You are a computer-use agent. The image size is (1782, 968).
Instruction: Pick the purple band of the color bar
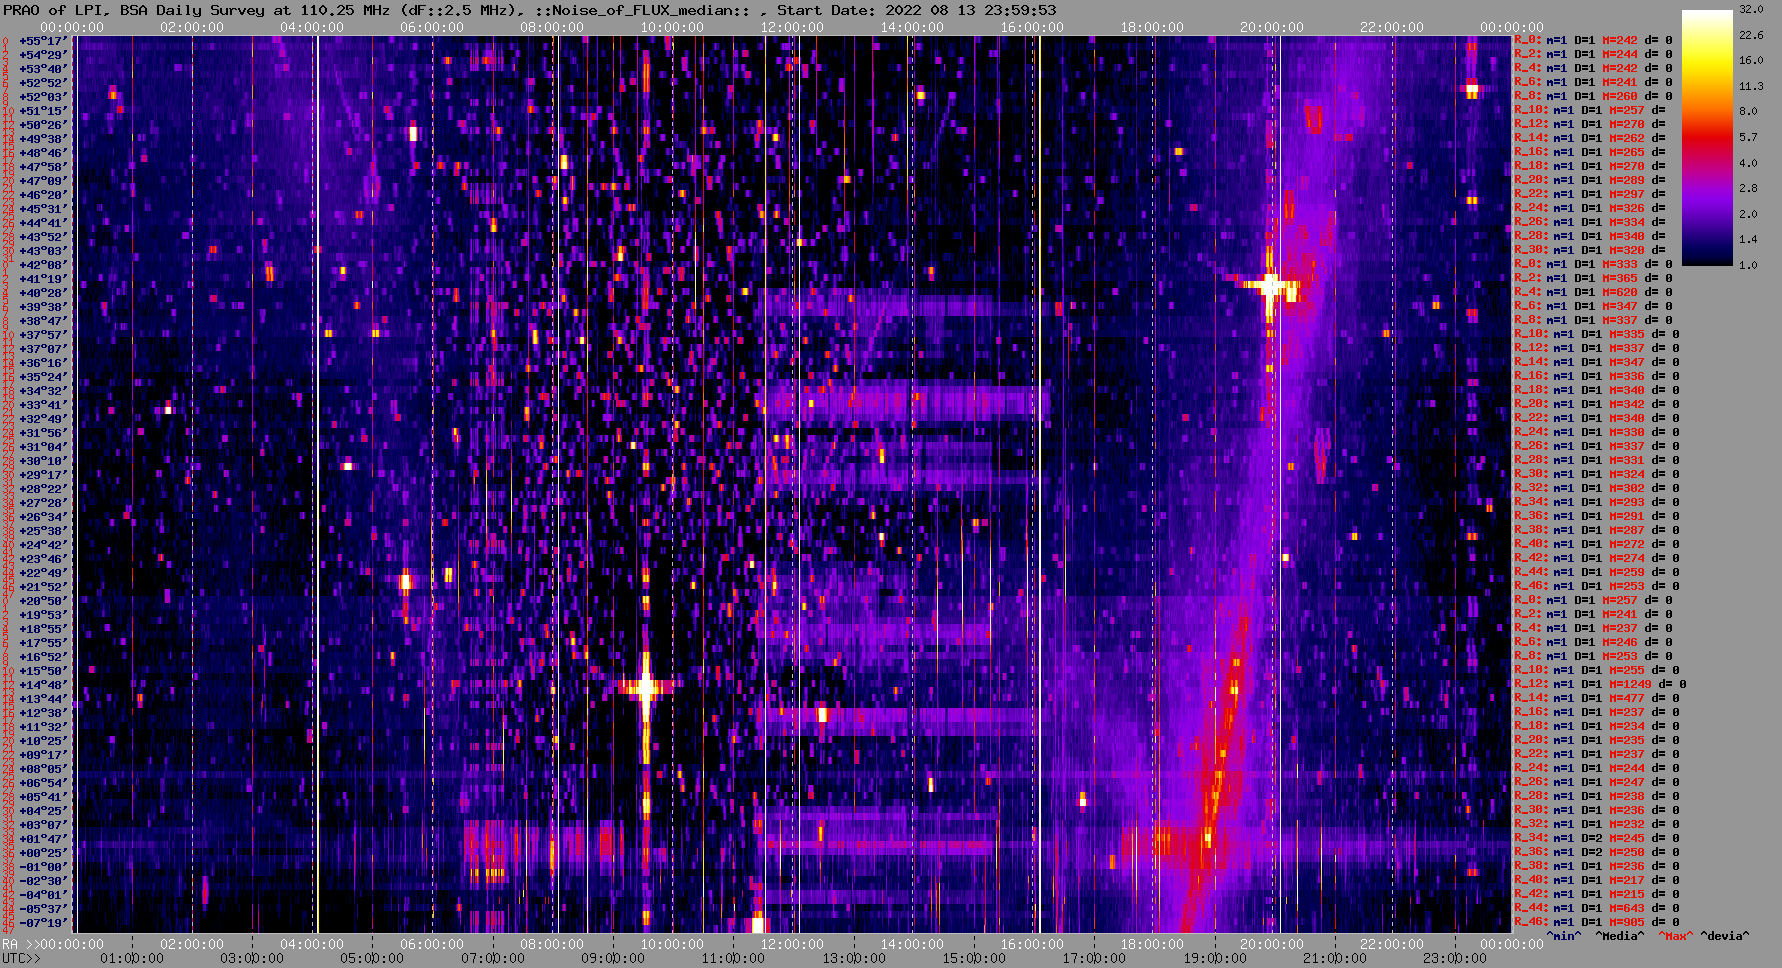click(1707, 195)
